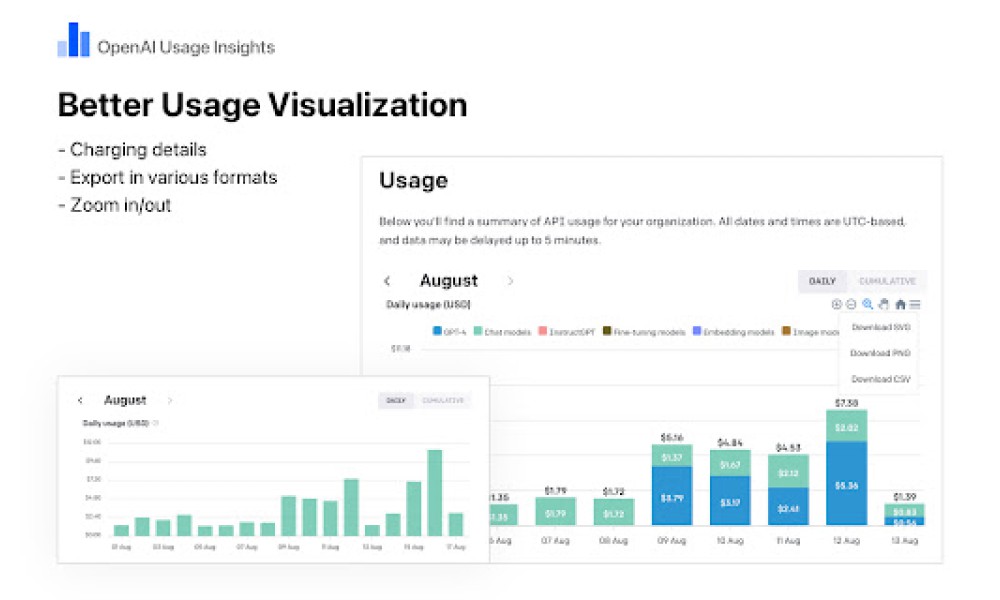Click the Better Usage Visualization headline
The height and width of the screenshot is (600, 1000).
262,105
